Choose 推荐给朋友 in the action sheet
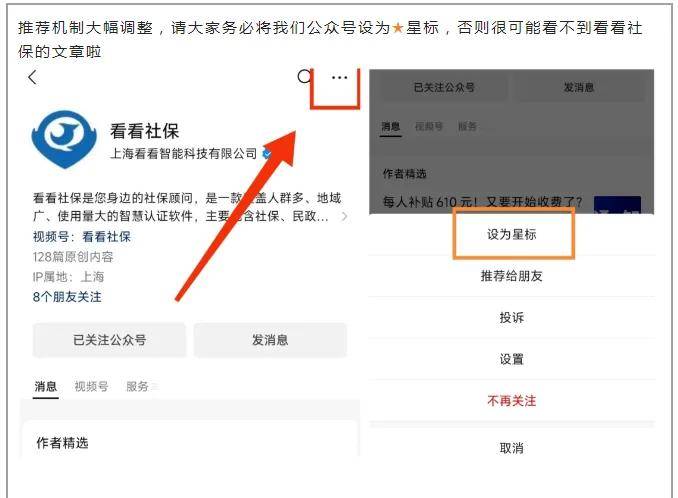This screenshot has height=498, width=678. point(512,276)
